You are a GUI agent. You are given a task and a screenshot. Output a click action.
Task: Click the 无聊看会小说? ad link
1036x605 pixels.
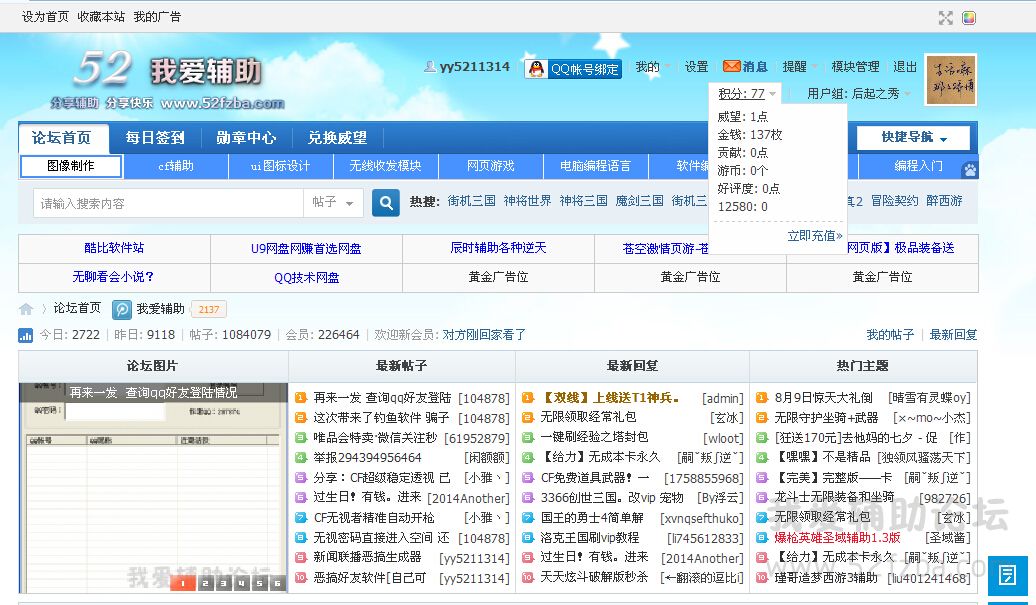click(113, 277)
